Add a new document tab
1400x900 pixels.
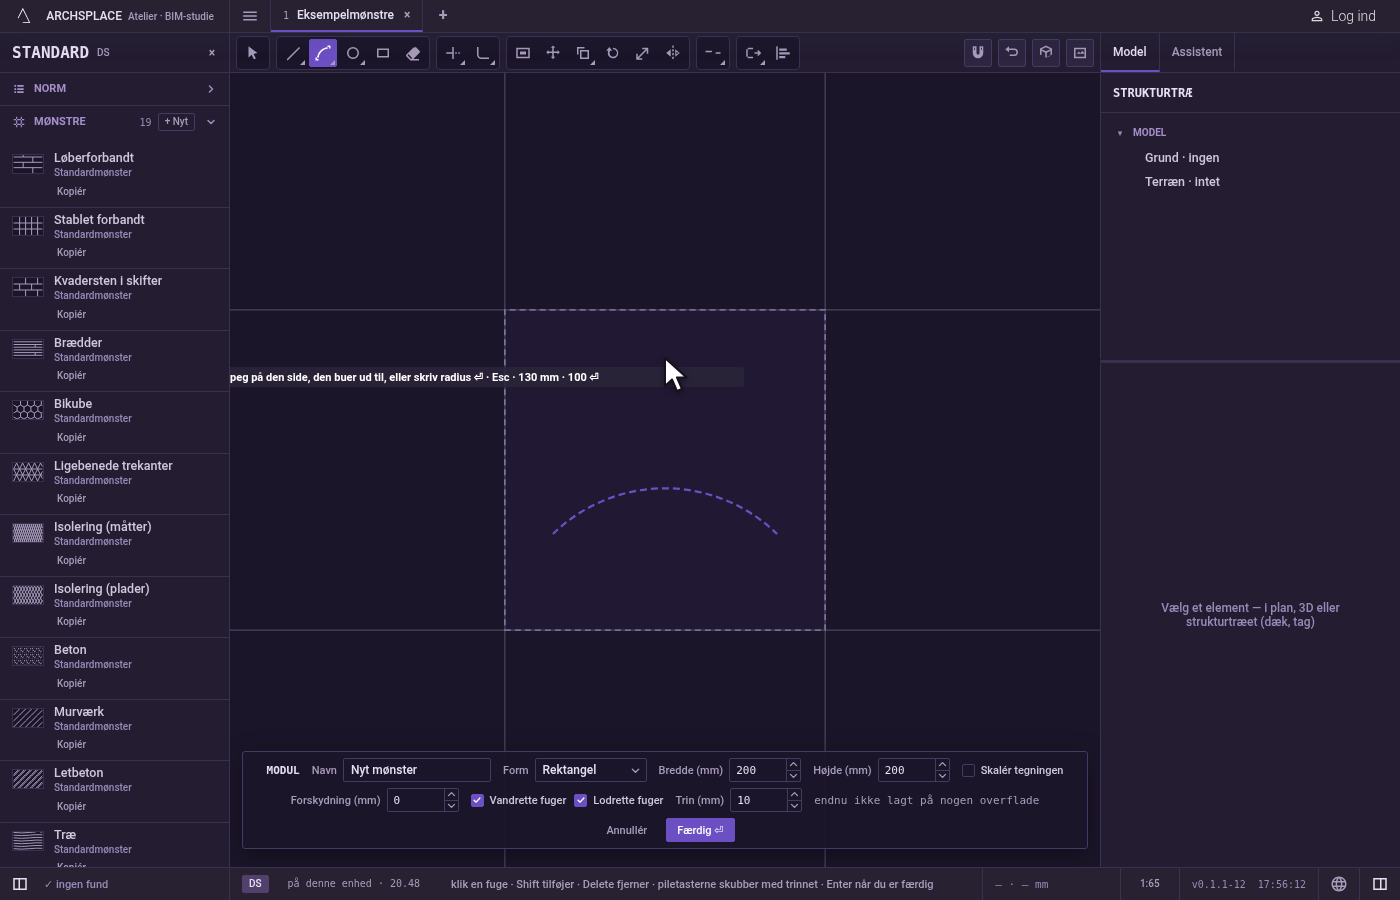click(x=443, y=16)
